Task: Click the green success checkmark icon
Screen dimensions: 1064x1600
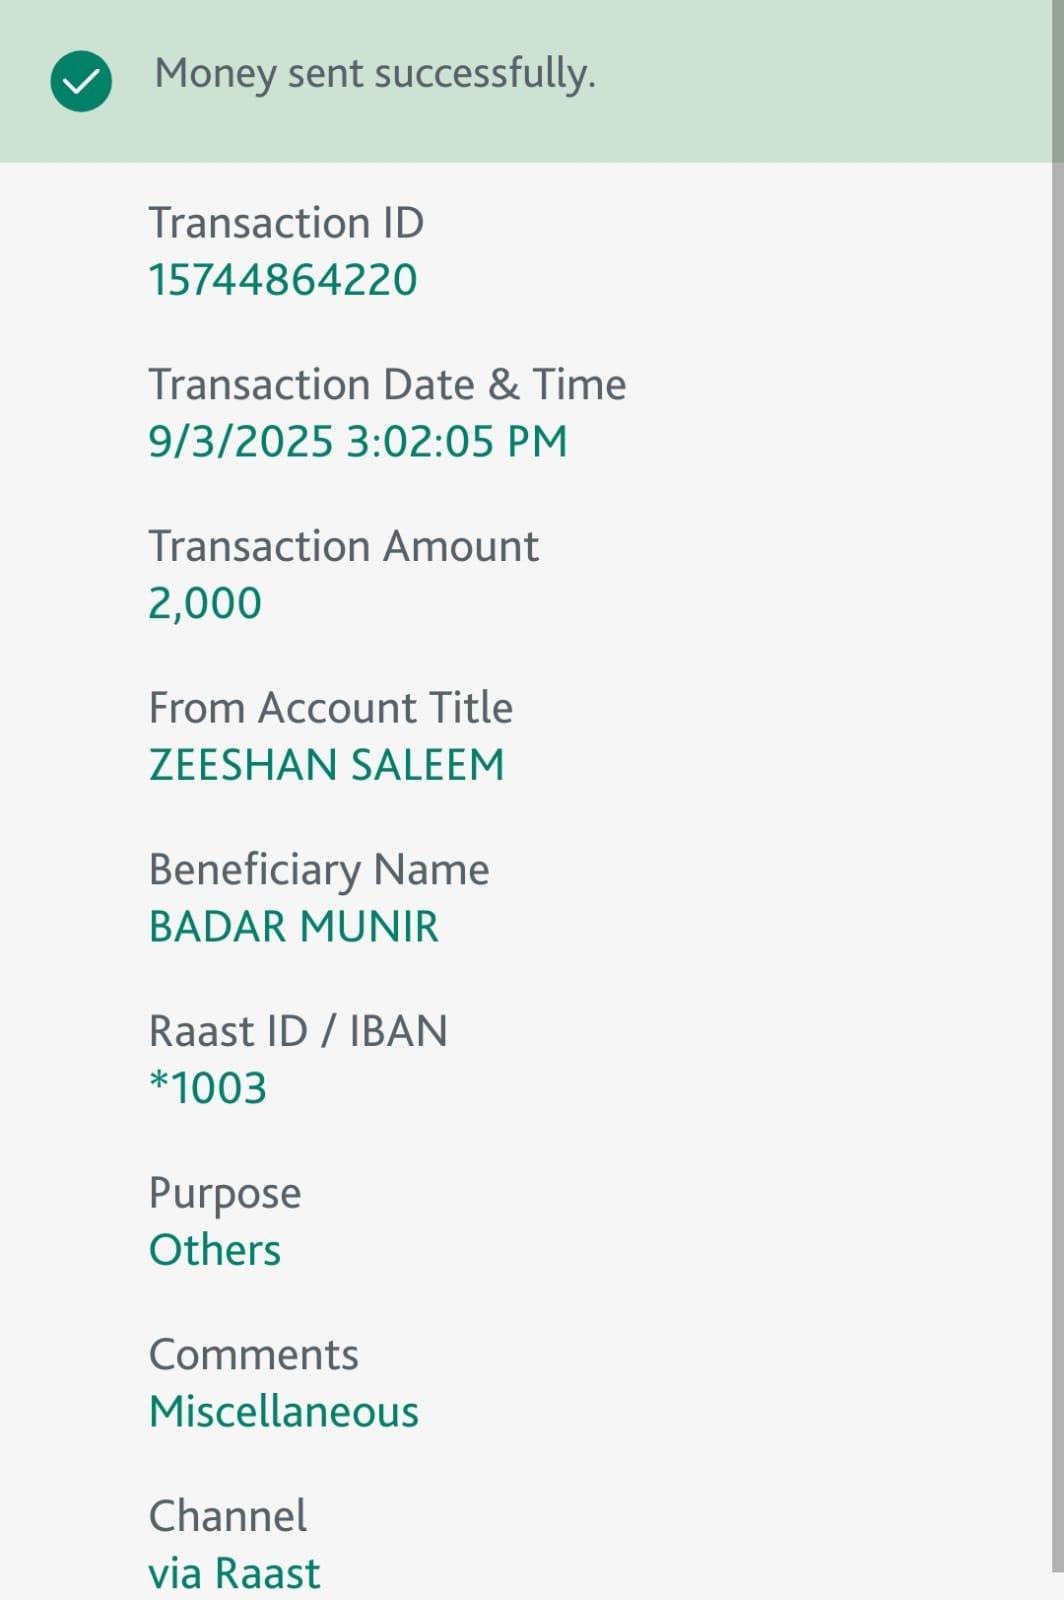Action: [81, 81]
